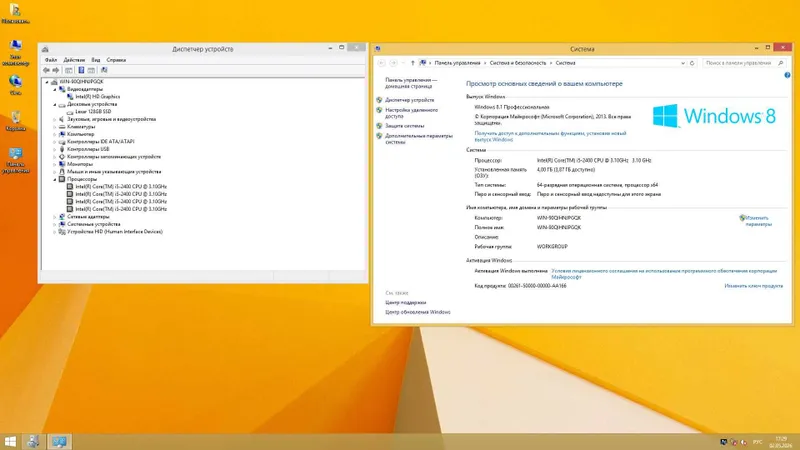The height and width of the screenshot is (450, 800).
Task: Click Центр поддержки link
Action: [x=406, y=303]
